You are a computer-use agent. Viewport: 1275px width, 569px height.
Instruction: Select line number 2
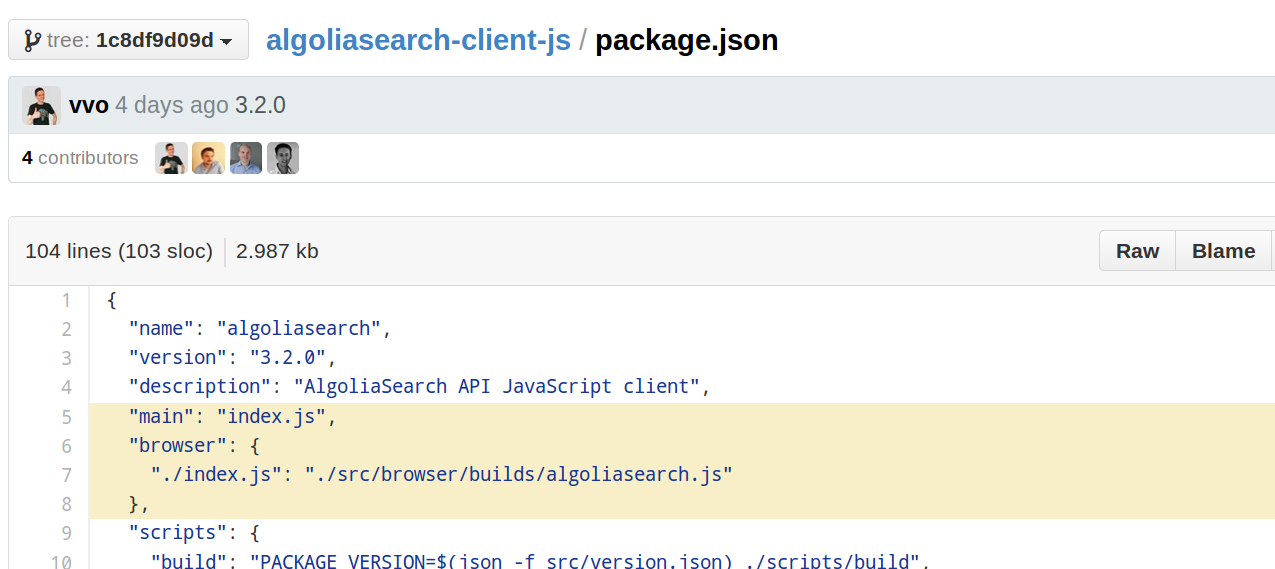(x=66, y=329)
